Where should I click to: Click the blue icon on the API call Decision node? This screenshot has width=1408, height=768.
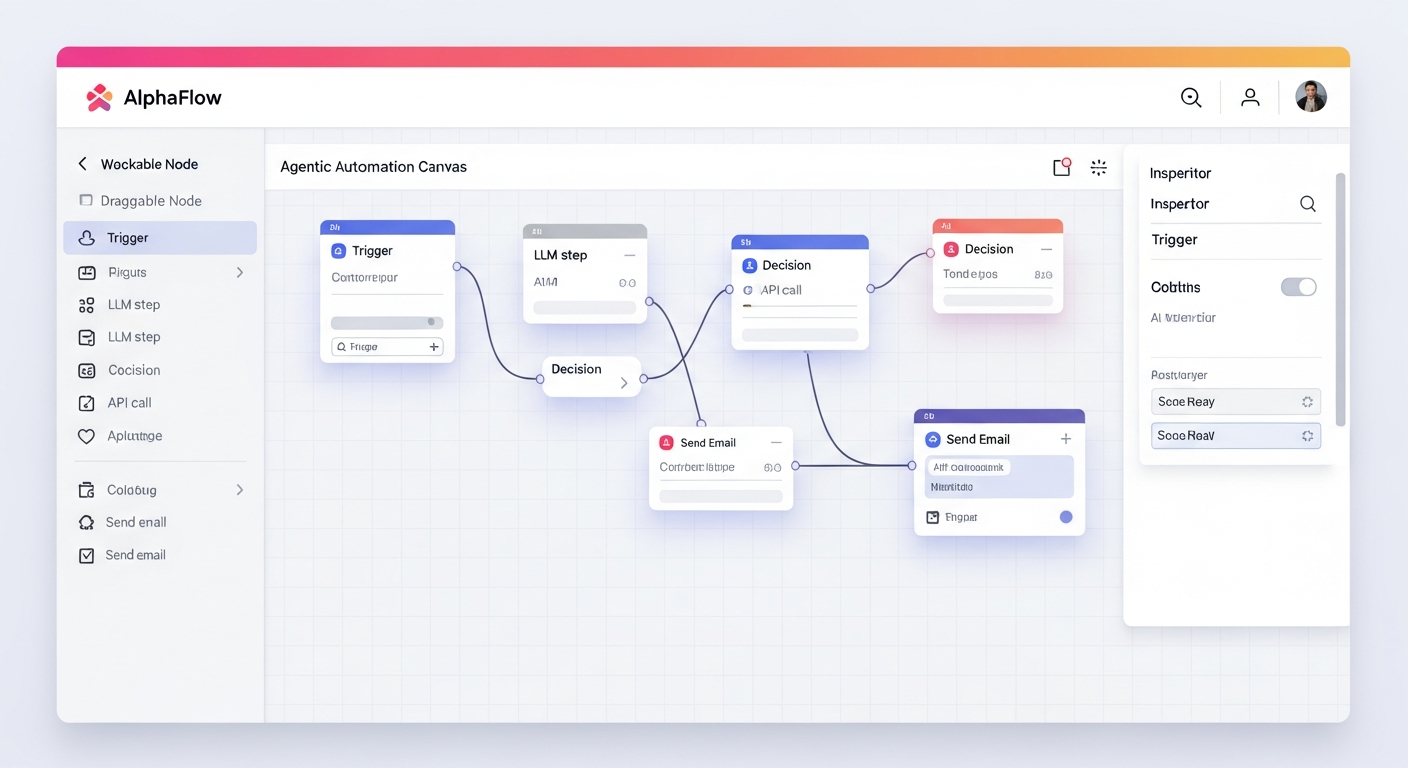tap(750, 265)
